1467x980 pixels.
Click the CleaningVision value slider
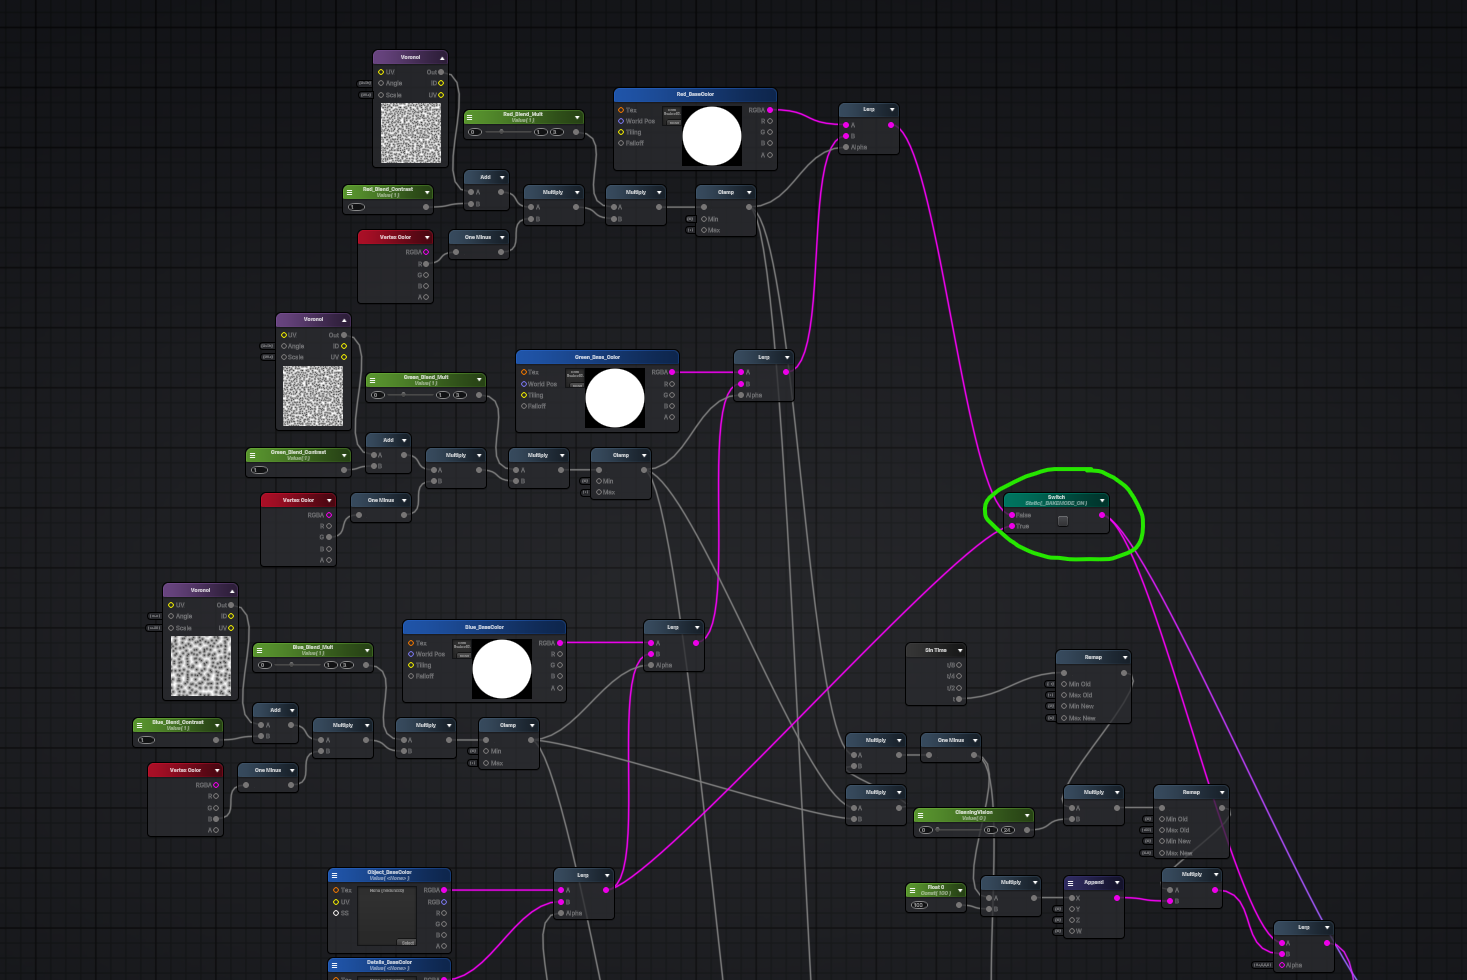pos(955,830)
